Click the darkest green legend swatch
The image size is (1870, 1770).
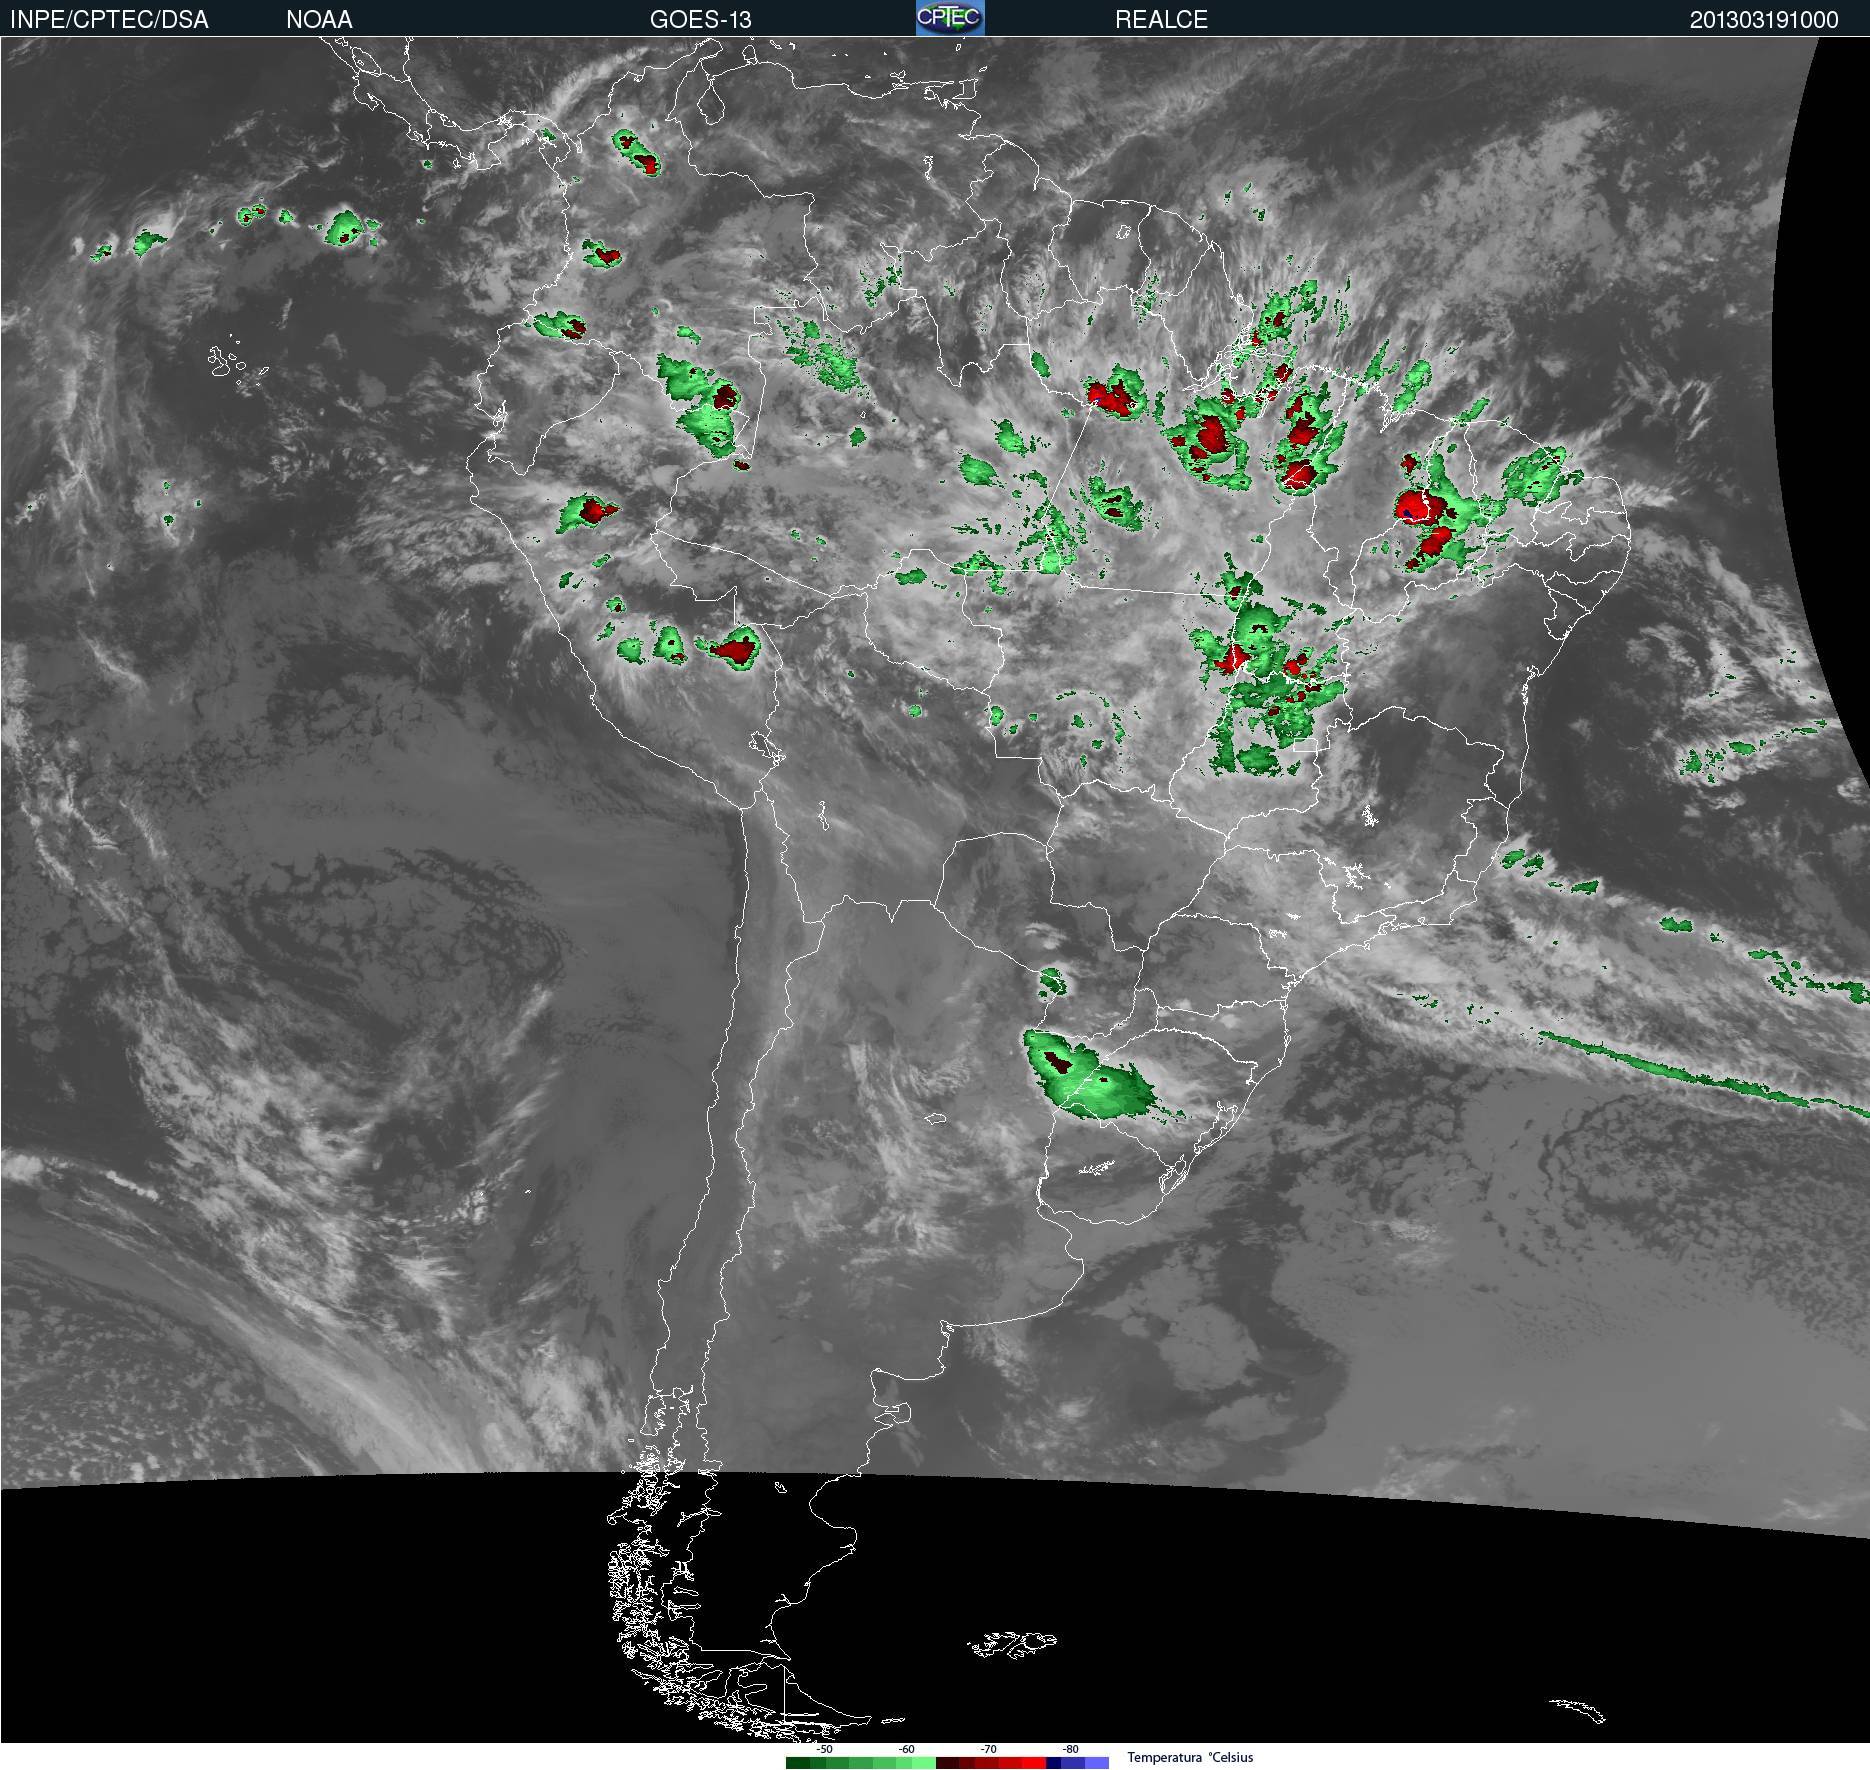[798, 1763]
